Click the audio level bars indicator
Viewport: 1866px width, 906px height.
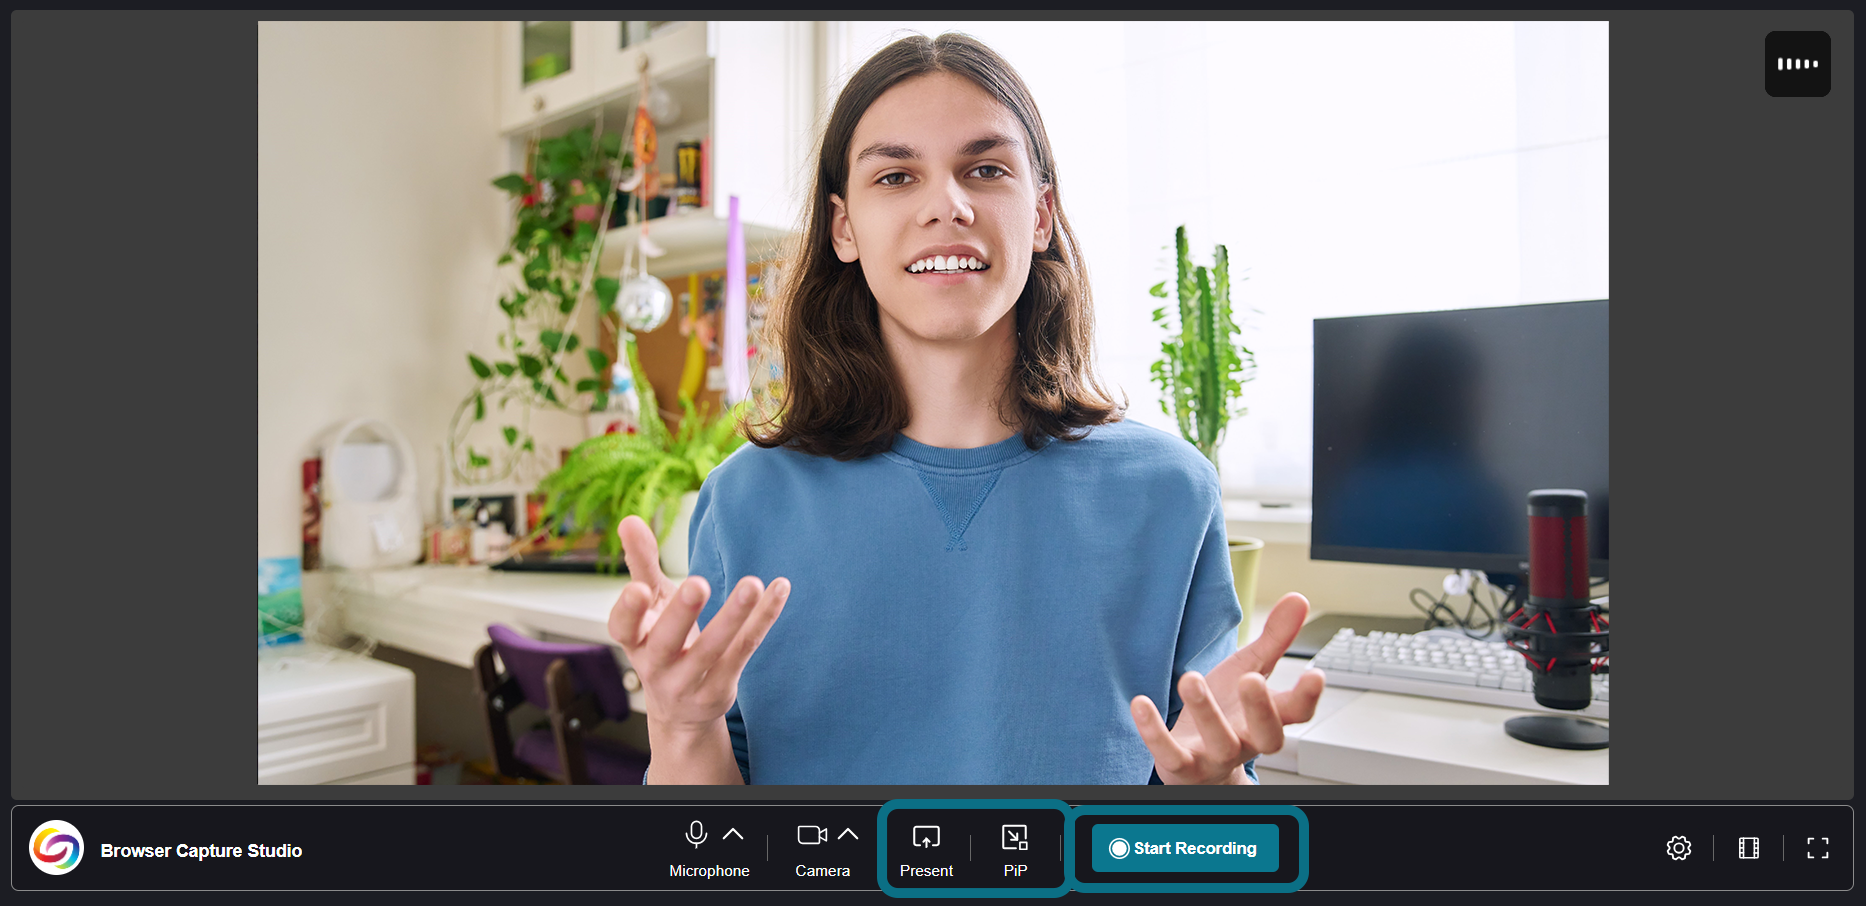pyautogui.click(x=1798, y=64)
